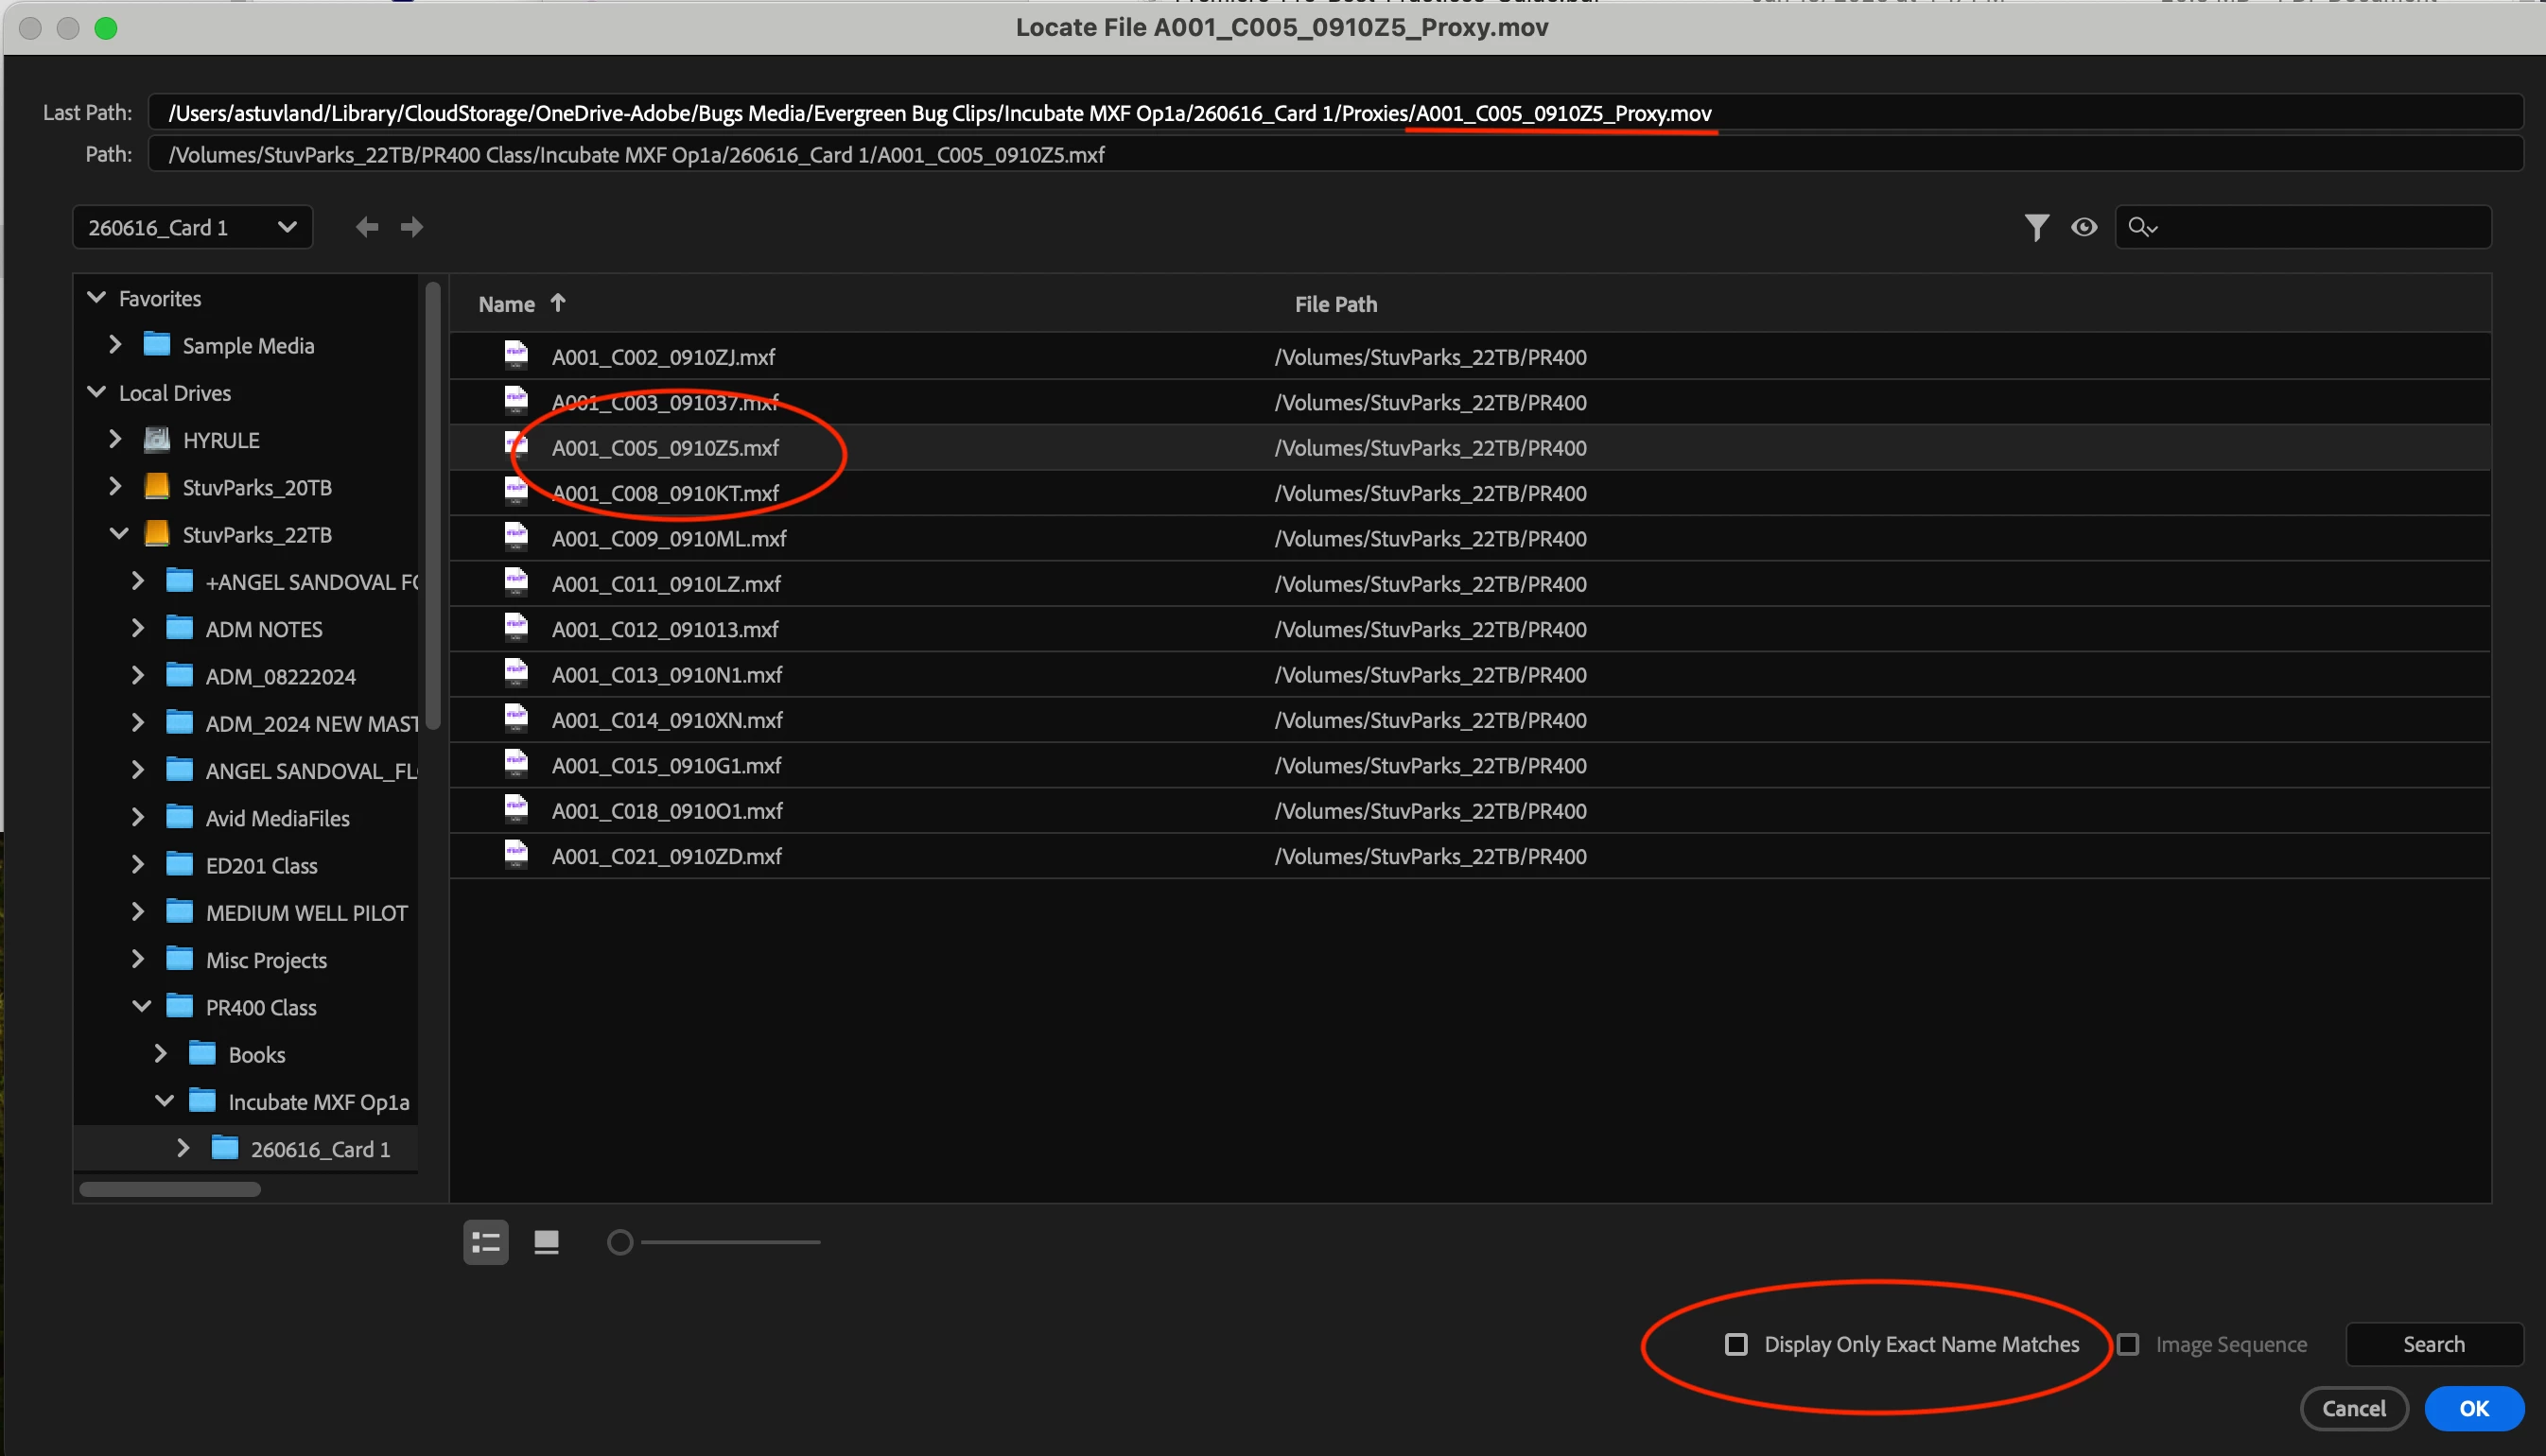Screen dimensions: 2546x1456
Task: Click the Name column sort arrow
Action: point(558,303)
